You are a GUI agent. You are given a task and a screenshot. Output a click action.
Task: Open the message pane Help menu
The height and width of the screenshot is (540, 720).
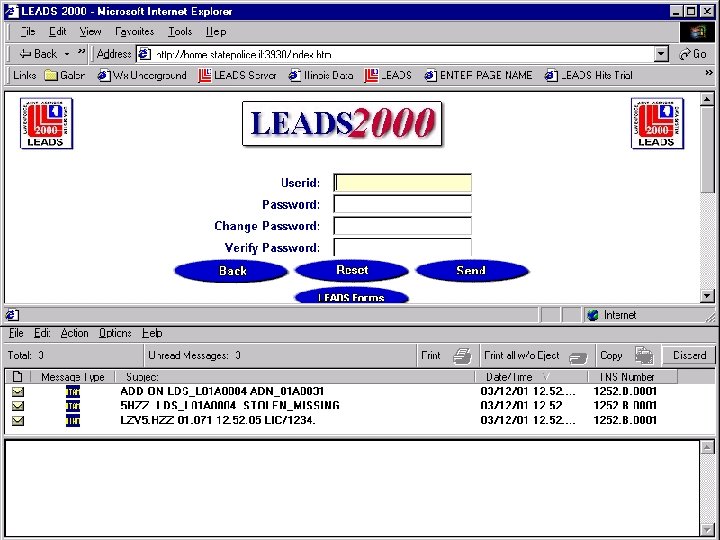click(x=152, y=333)
